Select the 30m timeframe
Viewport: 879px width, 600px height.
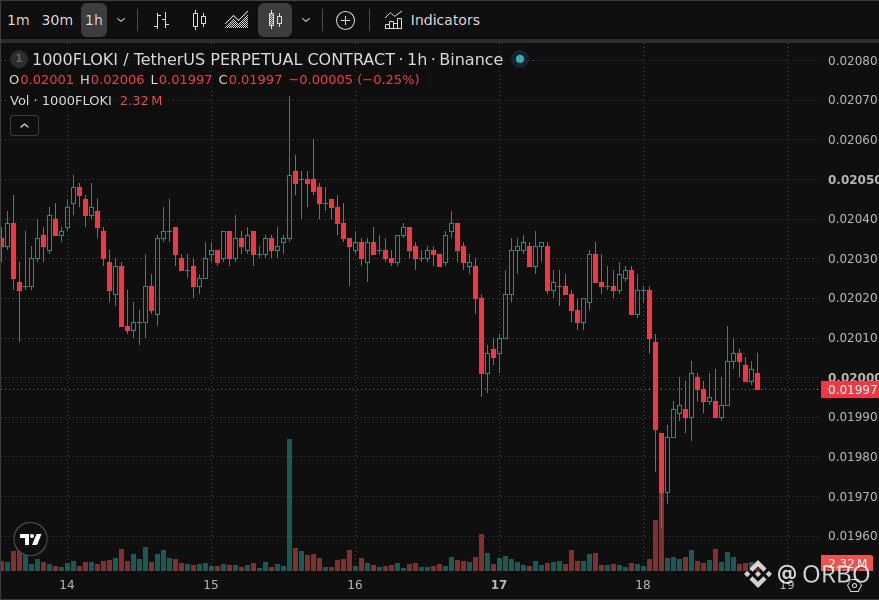(x=57, y=20)
